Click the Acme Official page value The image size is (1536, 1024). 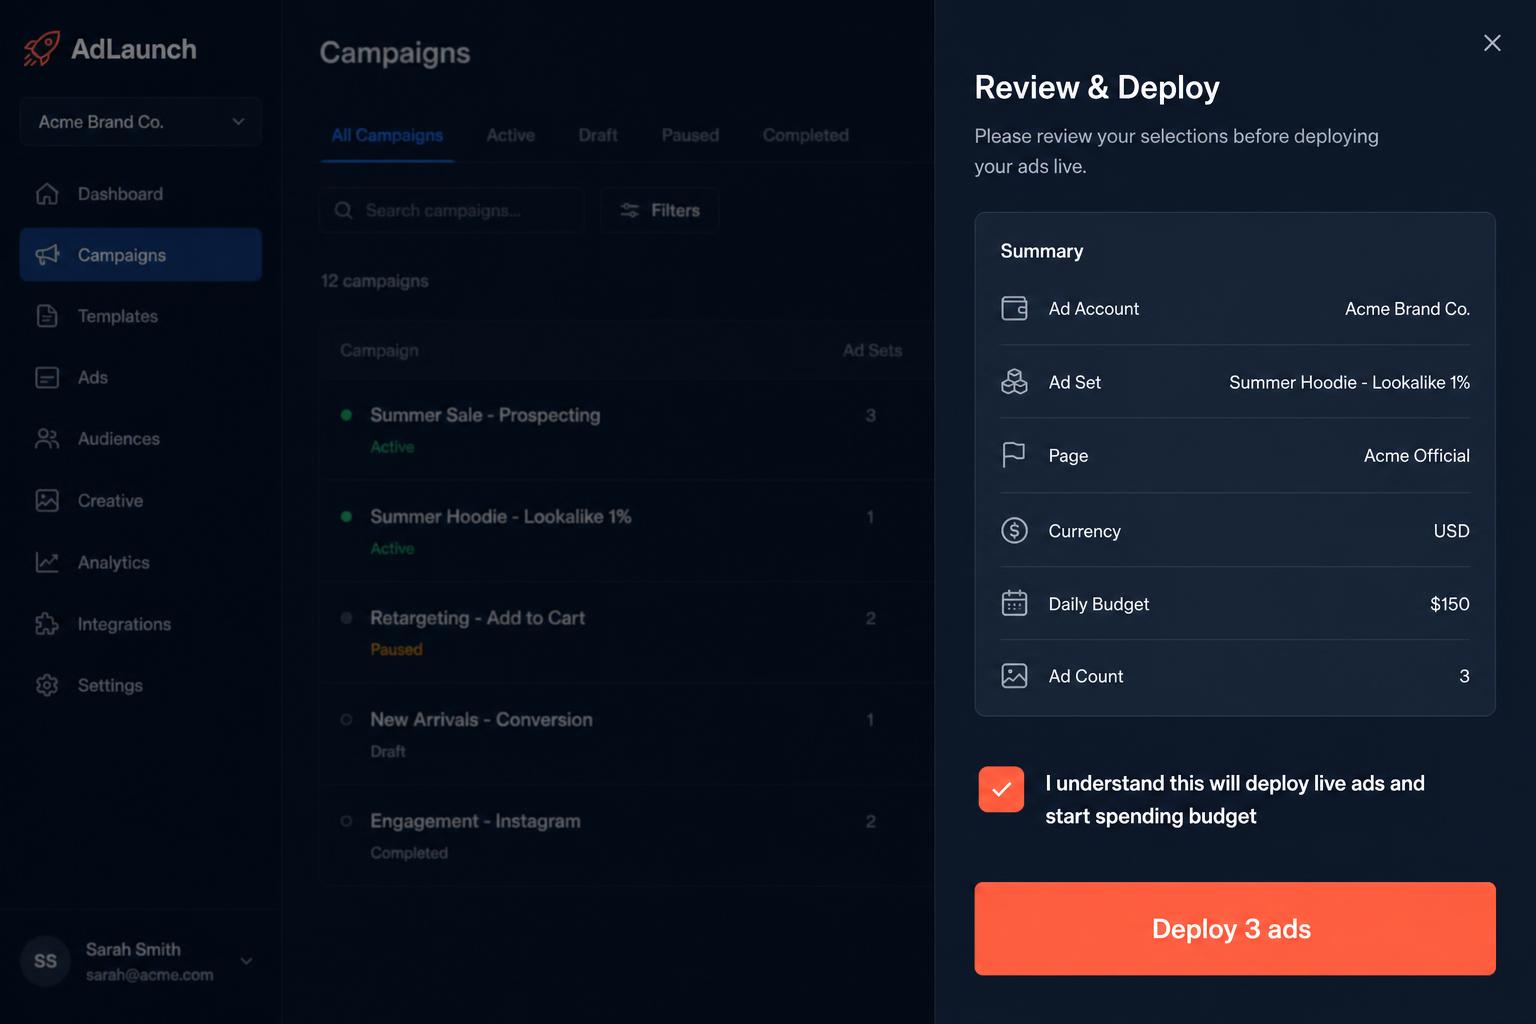[x=1416, y=455]
